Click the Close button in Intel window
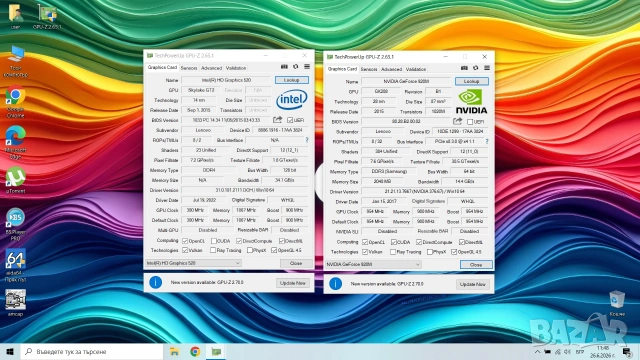The width and height of the screenshot is (640, 360). click(296, 263)
